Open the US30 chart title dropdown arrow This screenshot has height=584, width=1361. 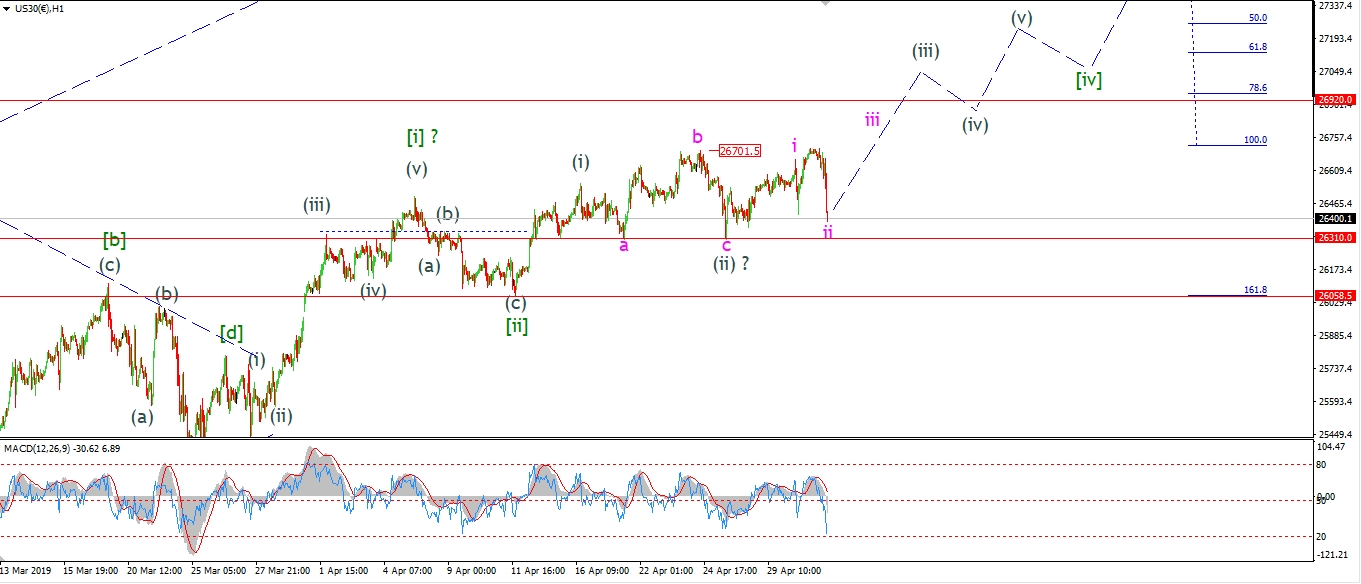7,9
